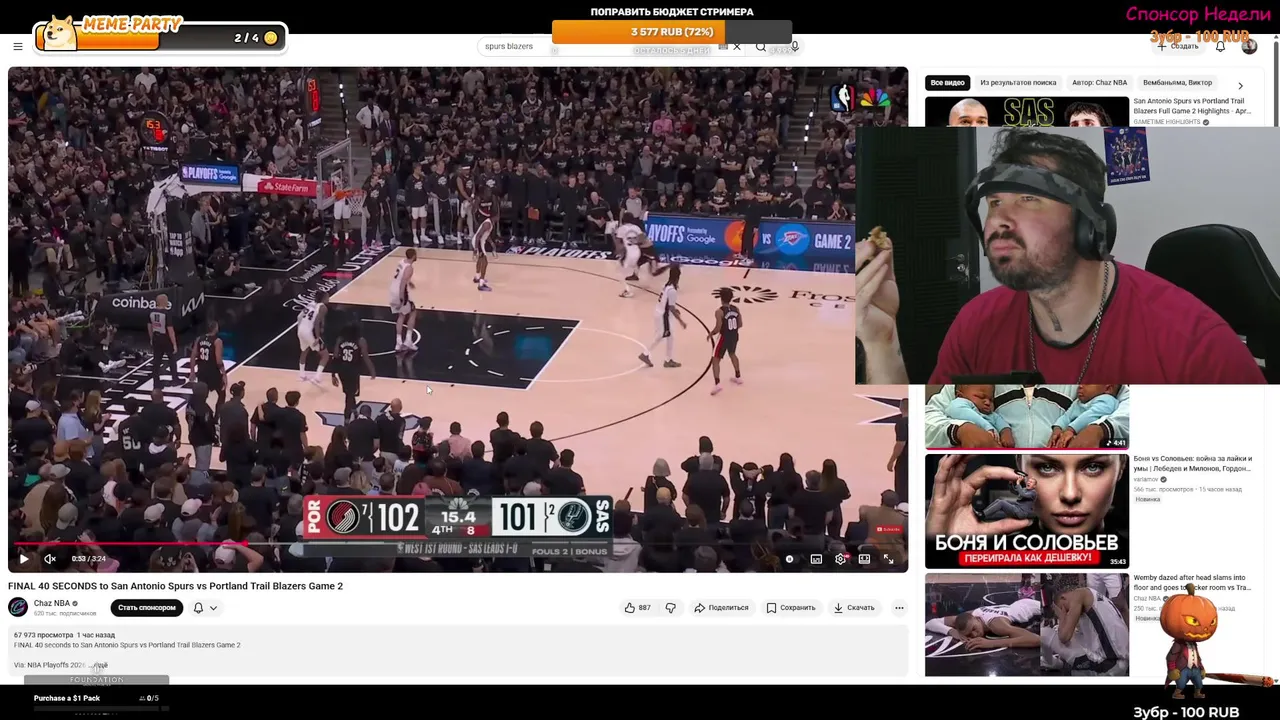Screen dimensions: 1280x720
Task: Open the Боня и Соловьев video thumbnail
Action: point(1027,511)
